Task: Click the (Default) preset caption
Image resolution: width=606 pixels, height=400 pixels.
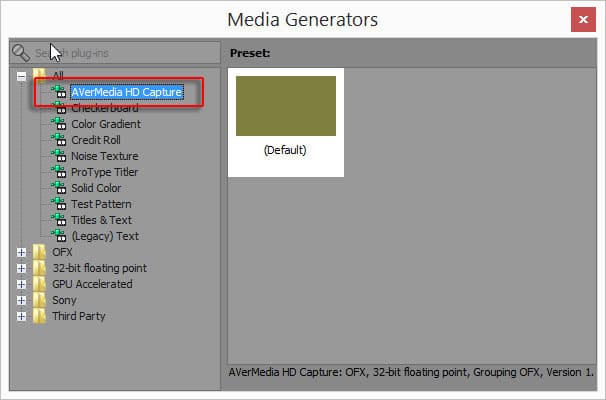Action: tap(285, 150)
